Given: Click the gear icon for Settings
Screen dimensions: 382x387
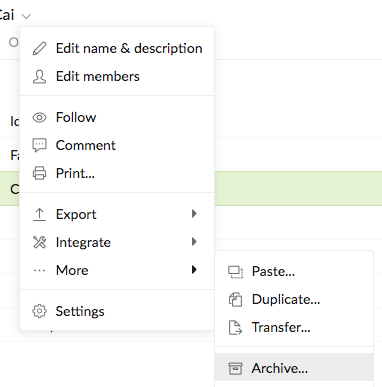Looking at the screenshot, I should point(39,311).
